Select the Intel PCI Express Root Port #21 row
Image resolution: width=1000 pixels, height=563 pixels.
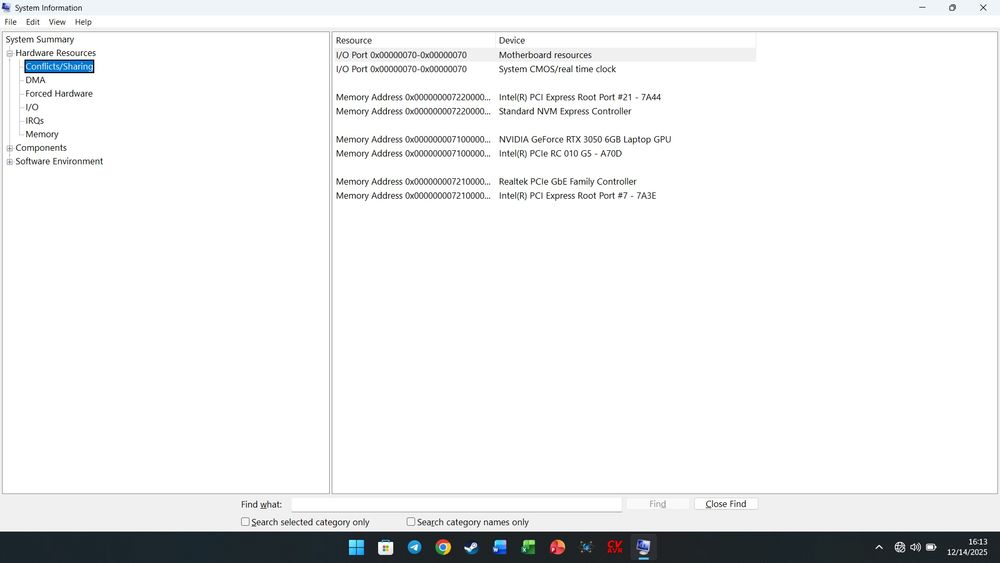[x=544, y=97]
